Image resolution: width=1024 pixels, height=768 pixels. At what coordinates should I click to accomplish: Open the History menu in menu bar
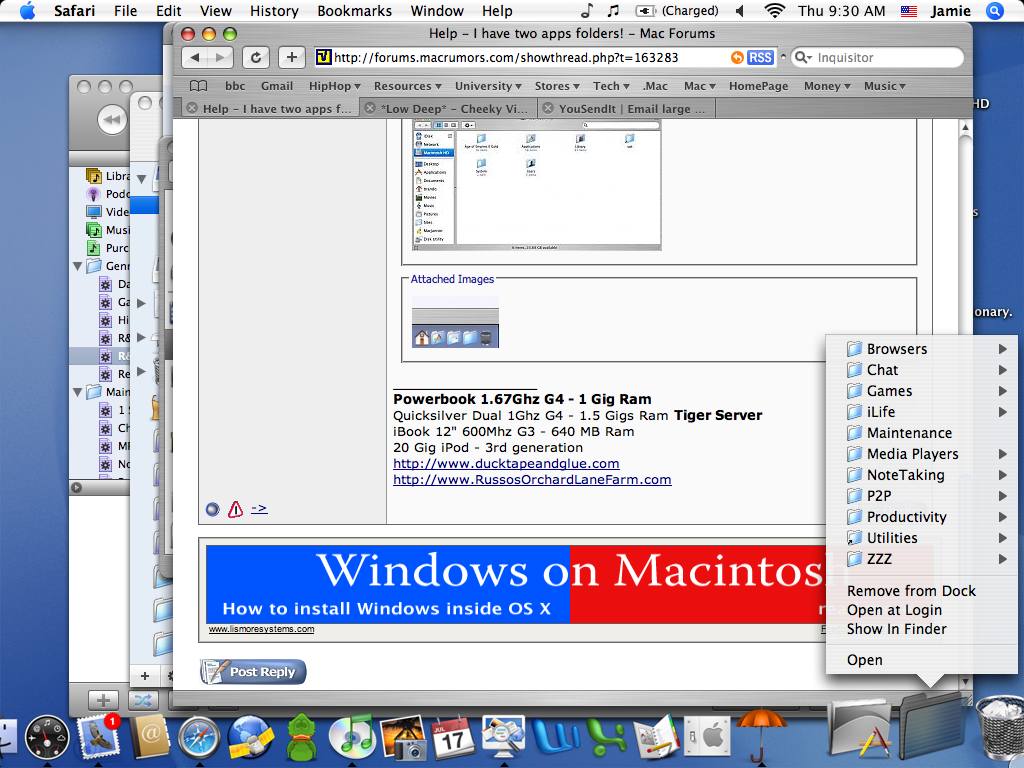click(274, 11)
